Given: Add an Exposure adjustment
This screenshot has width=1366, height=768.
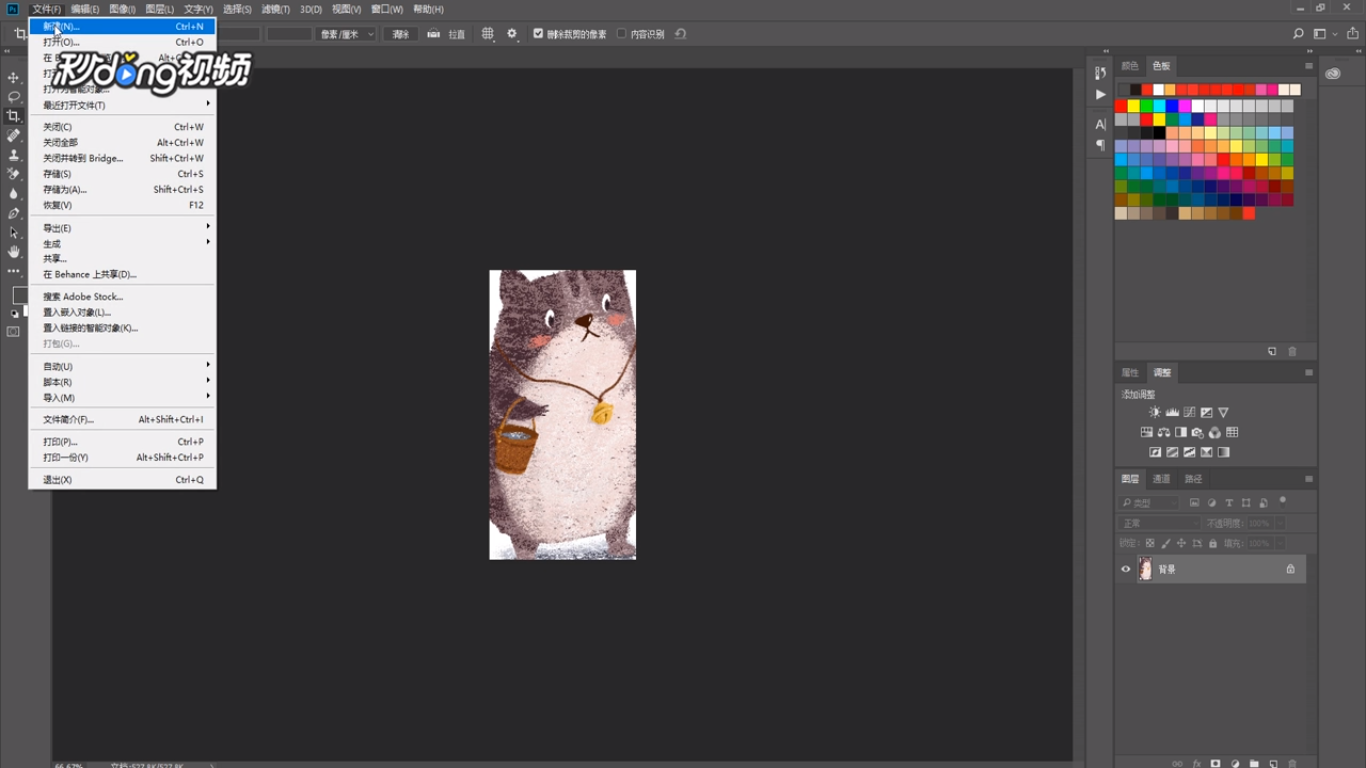Looking at the screenshot, I should [1206, 412].
